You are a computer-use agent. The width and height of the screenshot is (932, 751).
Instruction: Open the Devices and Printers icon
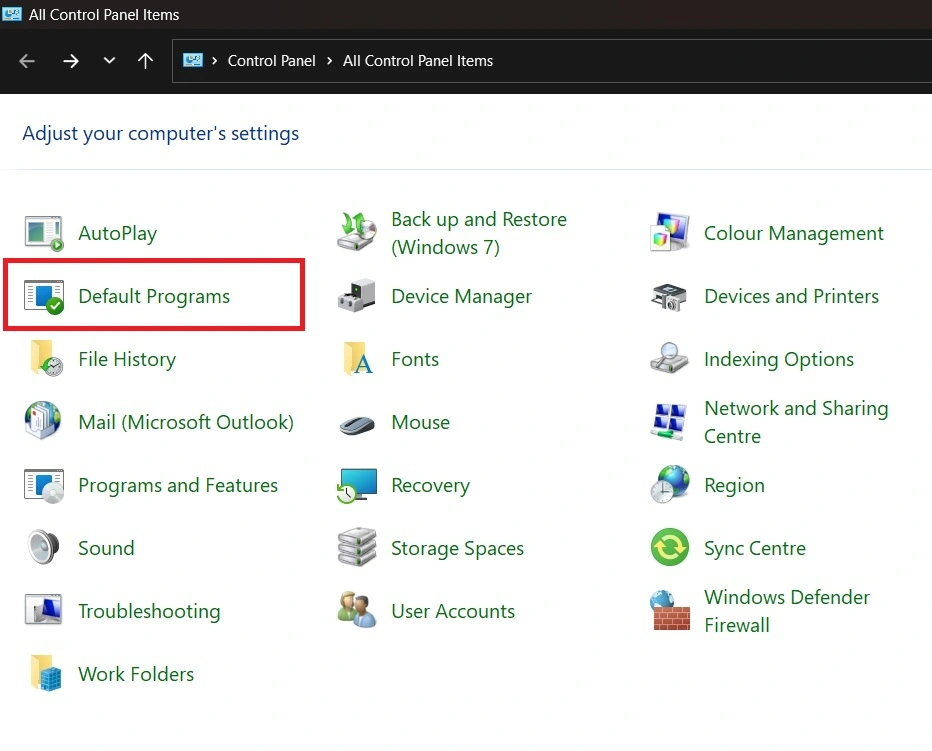point(669,297)
